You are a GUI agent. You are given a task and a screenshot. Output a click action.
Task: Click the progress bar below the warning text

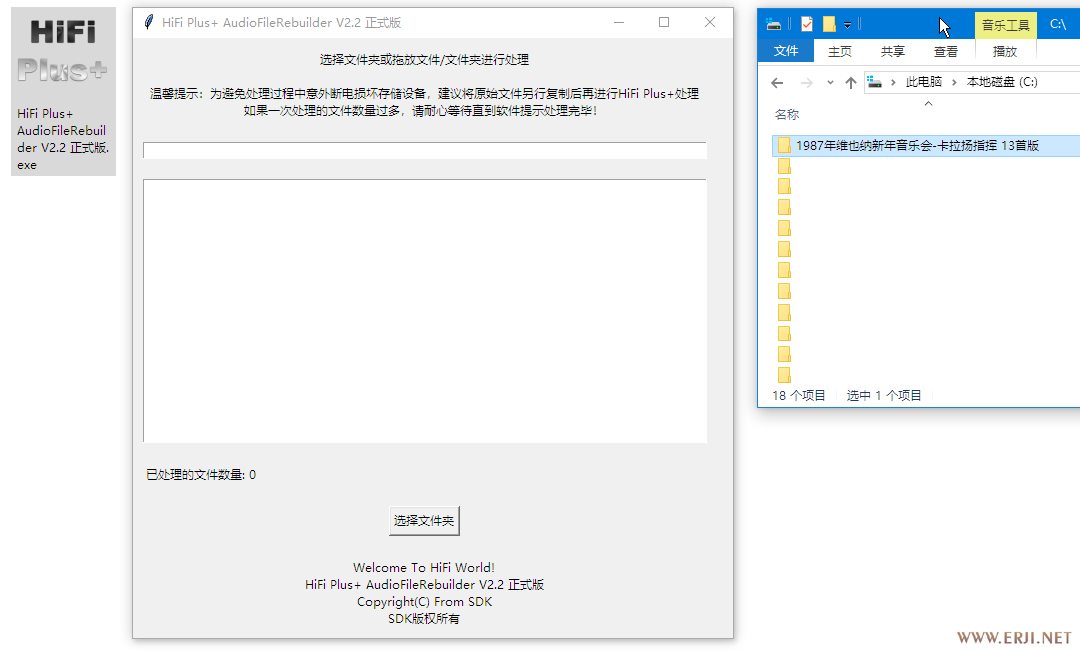(x=424, y=151)
